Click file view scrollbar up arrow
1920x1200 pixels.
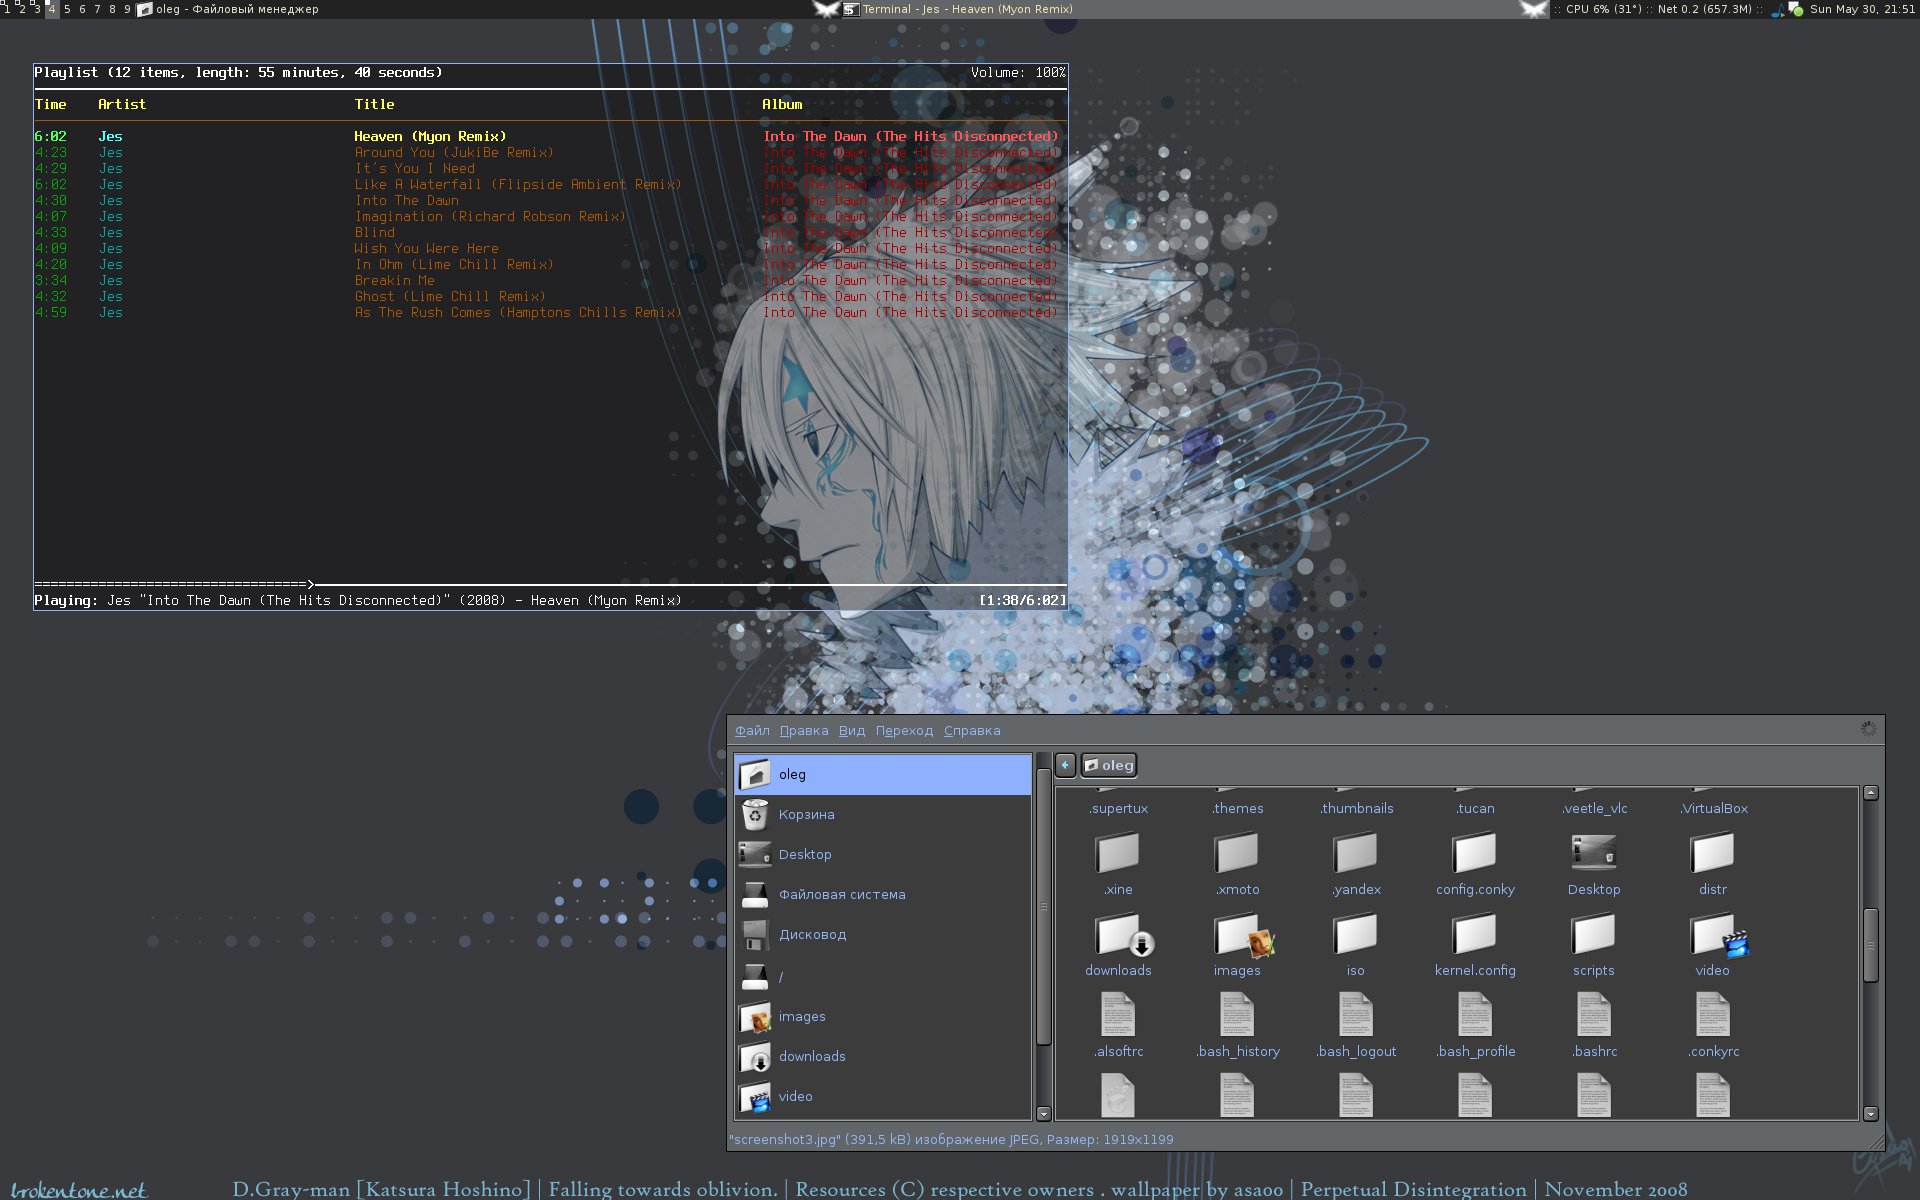tap(1870, 793)
